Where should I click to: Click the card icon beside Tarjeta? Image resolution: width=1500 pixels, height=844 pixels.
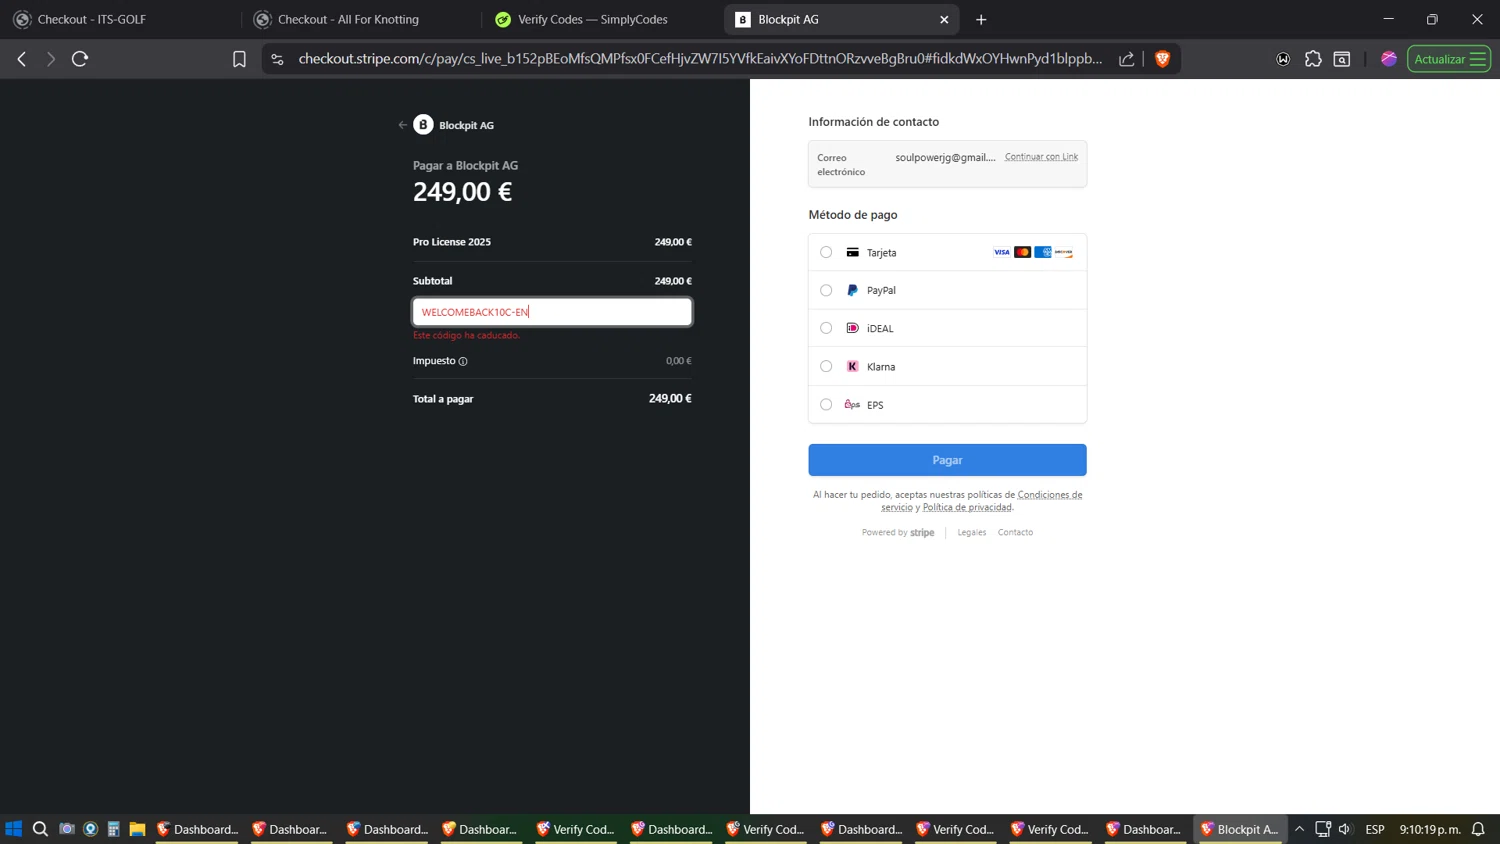point(852,252)
